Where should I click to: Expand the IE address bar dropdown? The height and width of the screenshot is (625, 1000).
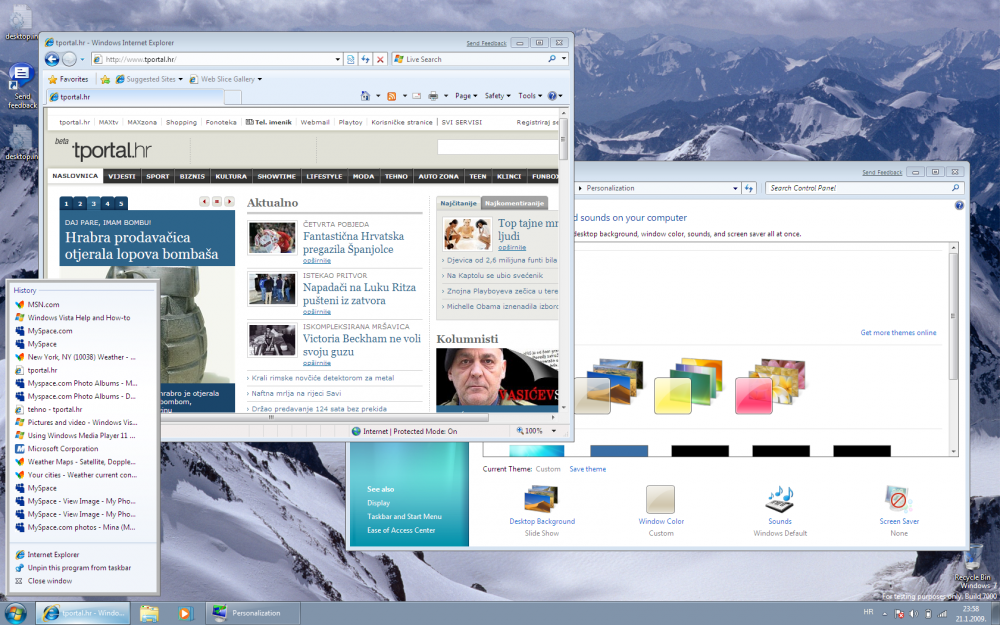point(337,59)
